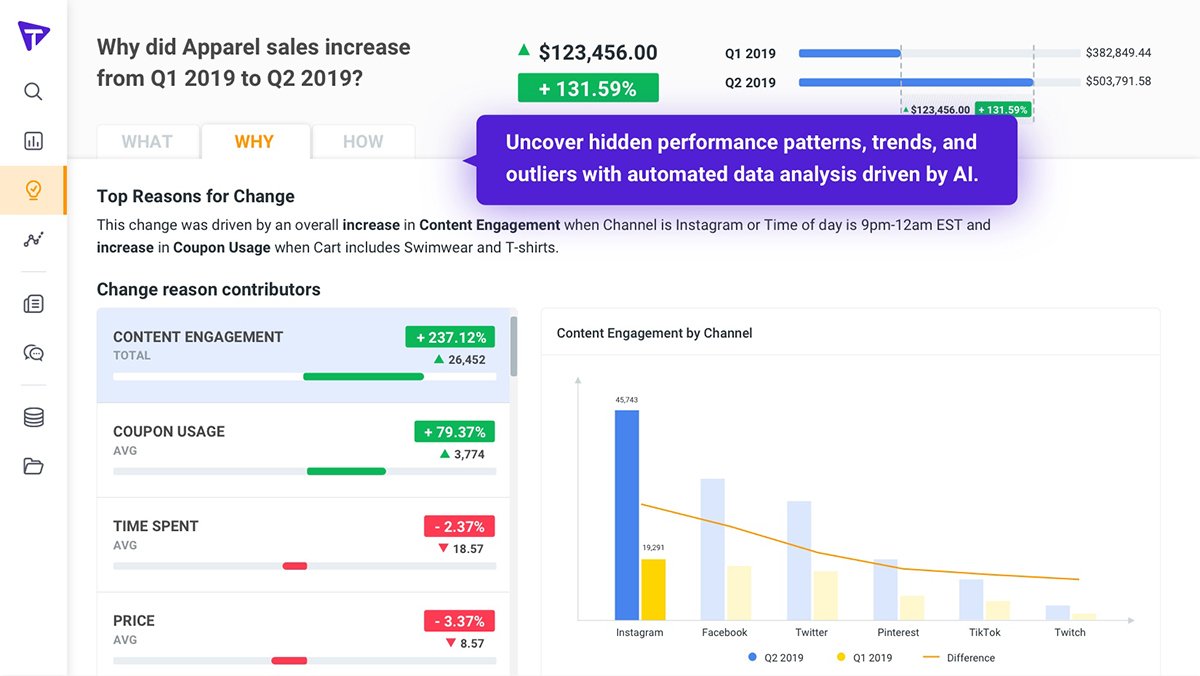Switch to the HOW tab
1200x676 pixels.
(x=363, y=141)
